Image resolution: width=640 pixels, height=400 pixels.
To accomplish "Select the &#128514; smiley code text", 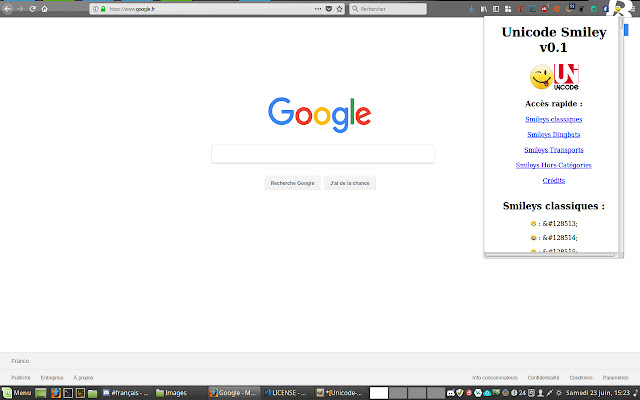I will [x=560, y=238].
